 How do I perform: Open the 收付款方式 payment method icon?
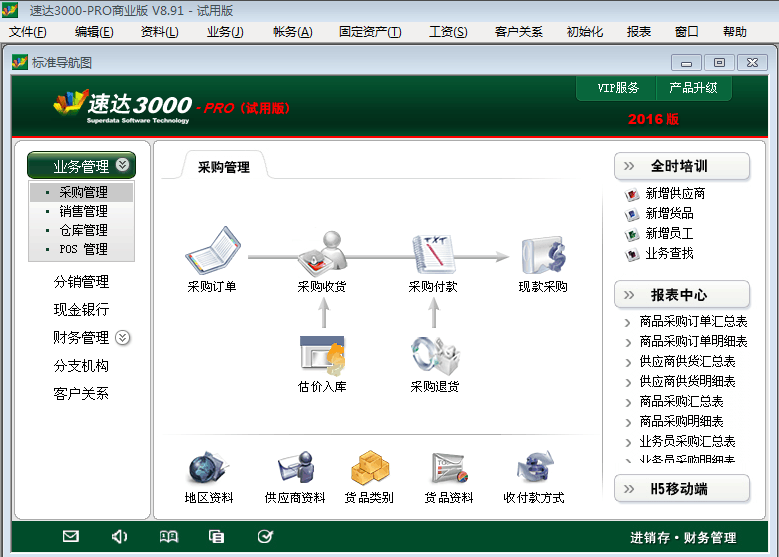(534, 467)
